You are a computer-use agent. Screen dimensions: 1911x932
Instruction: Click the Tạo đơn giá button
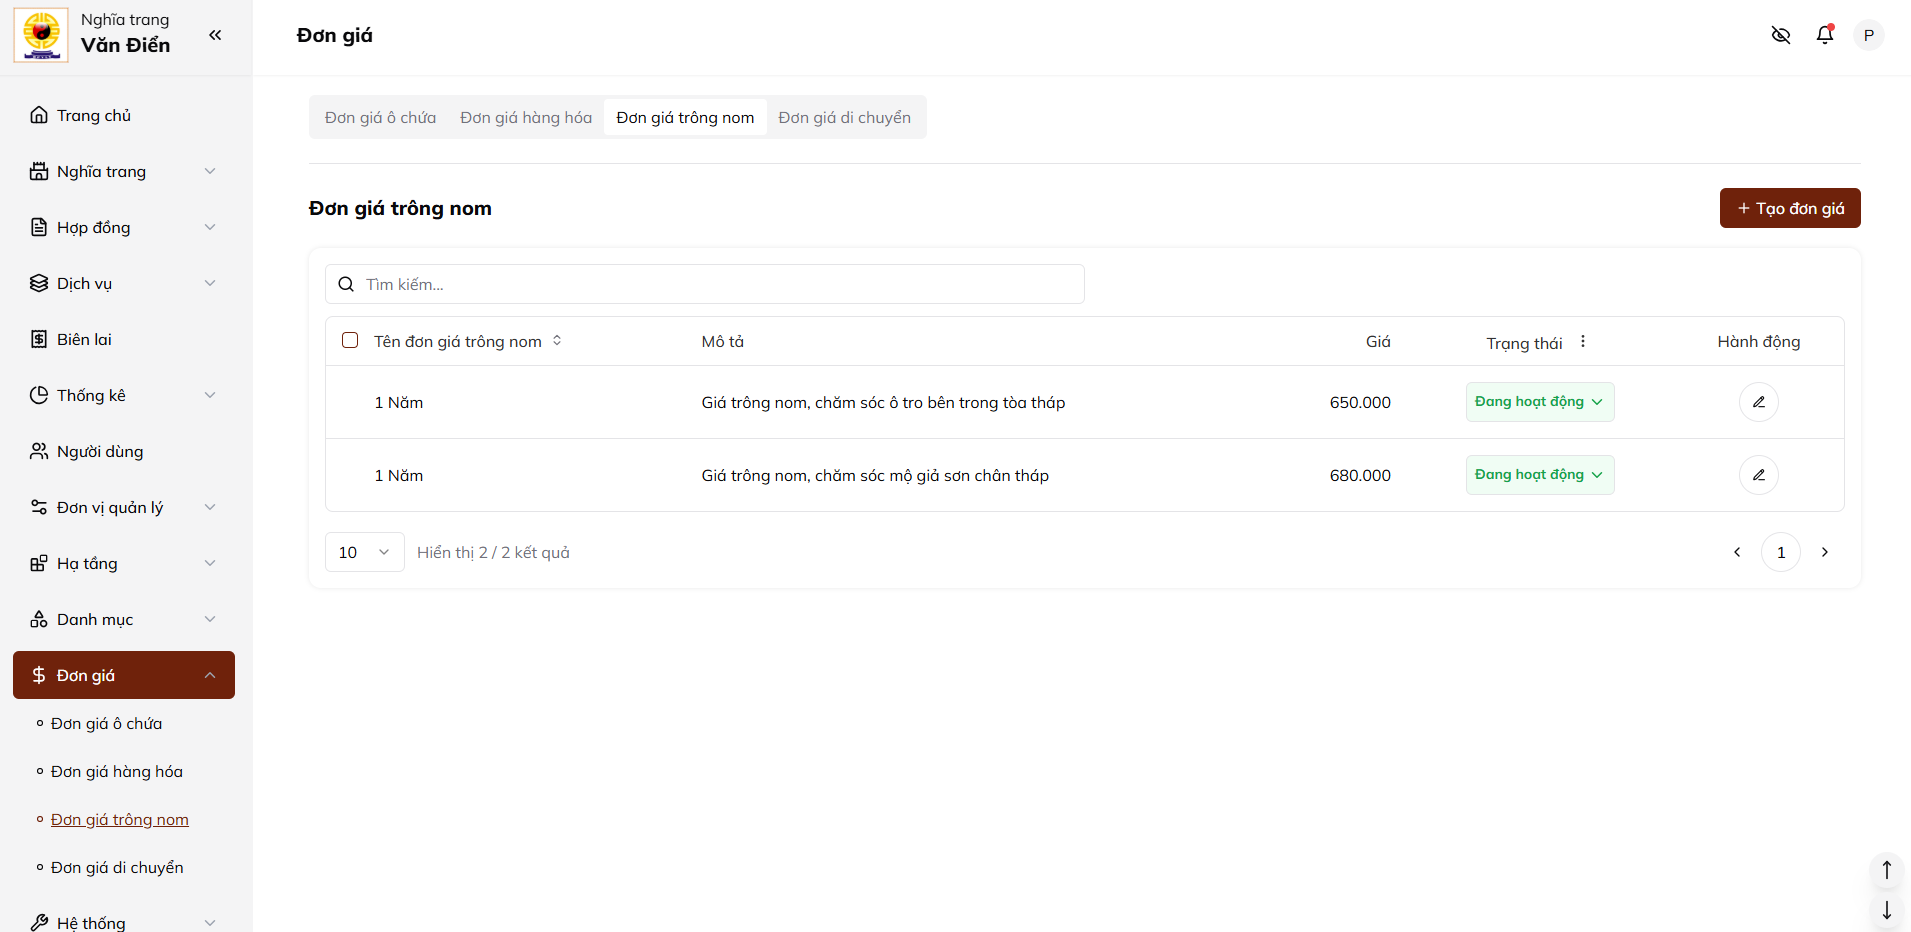pyautogui.click(x=1789, y=208)
